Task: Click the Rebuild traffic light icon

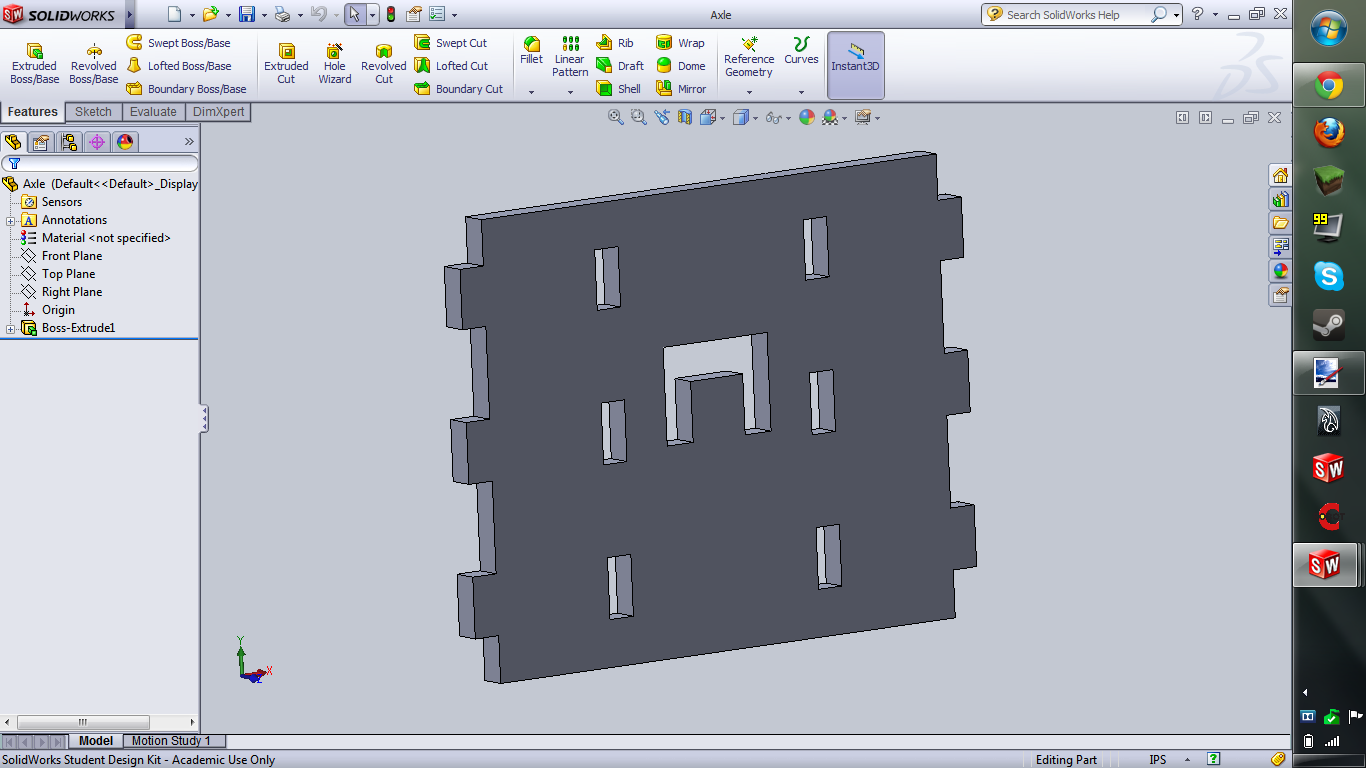Action: click(390, 14)
